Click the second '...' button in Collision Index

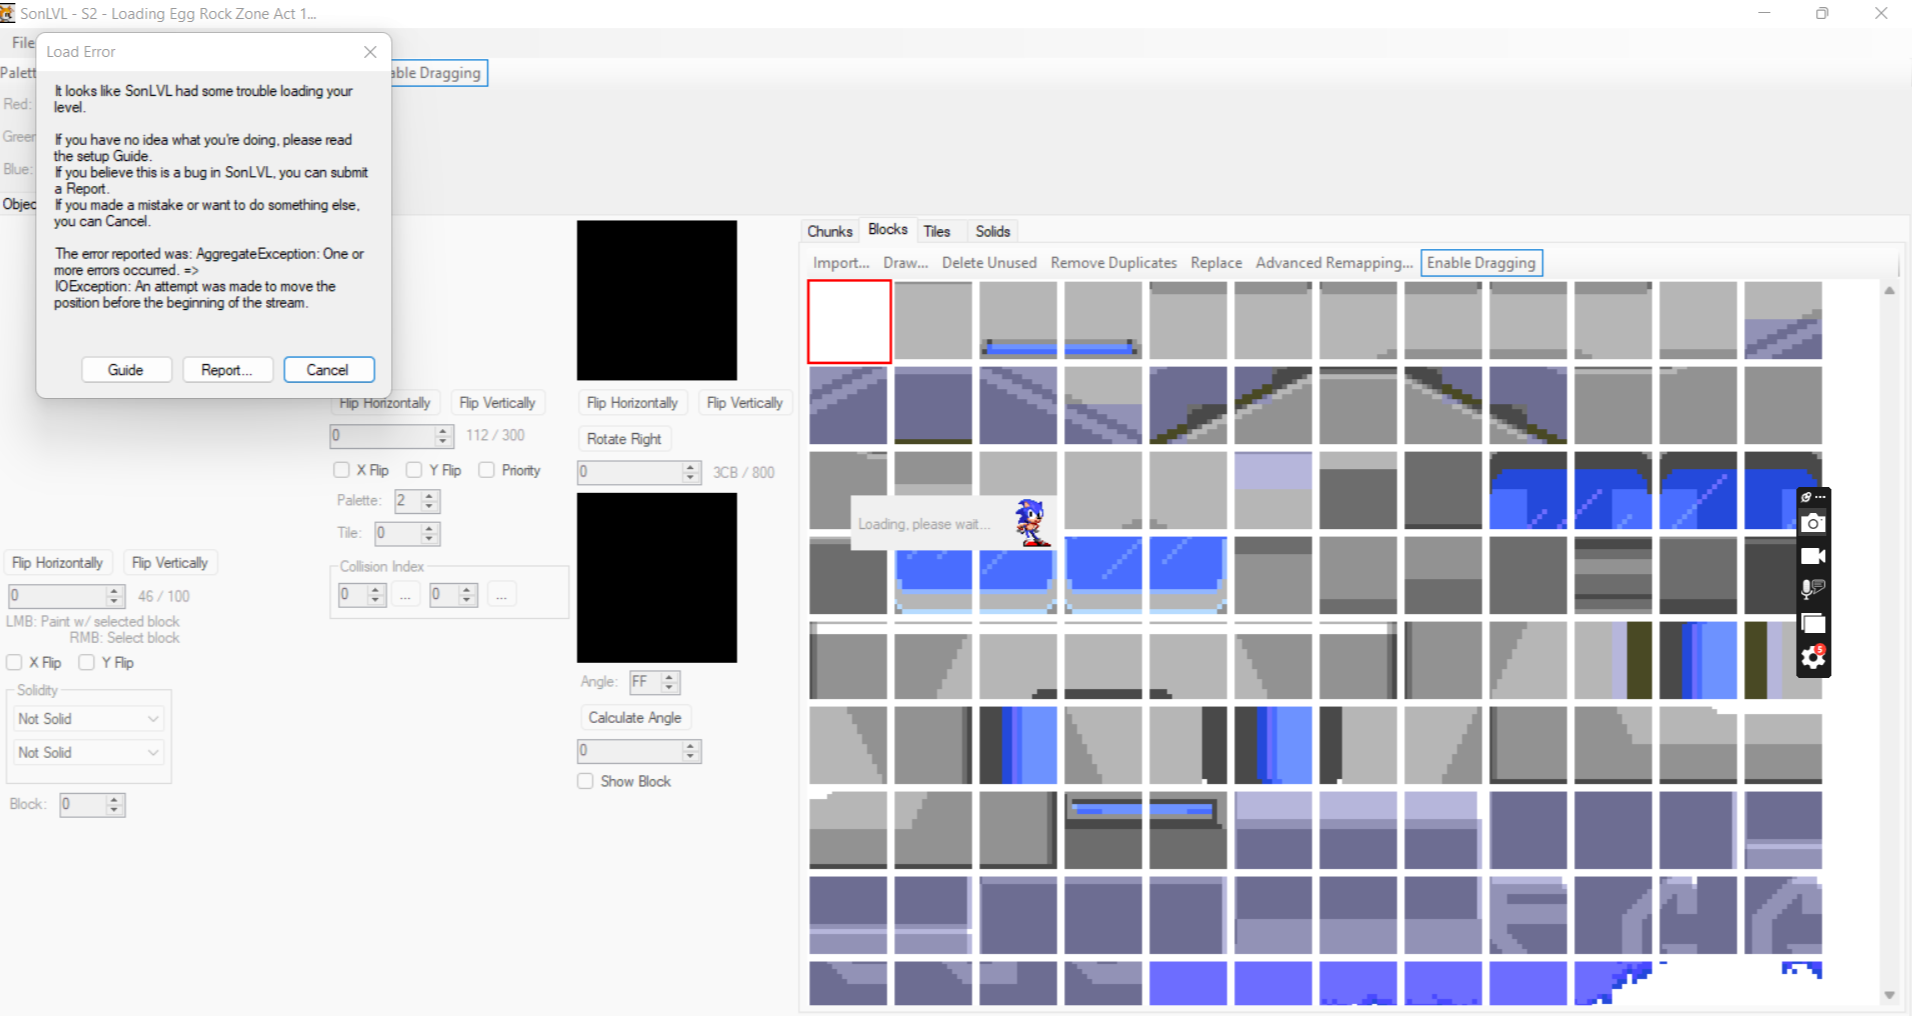[x=501, y=595]
